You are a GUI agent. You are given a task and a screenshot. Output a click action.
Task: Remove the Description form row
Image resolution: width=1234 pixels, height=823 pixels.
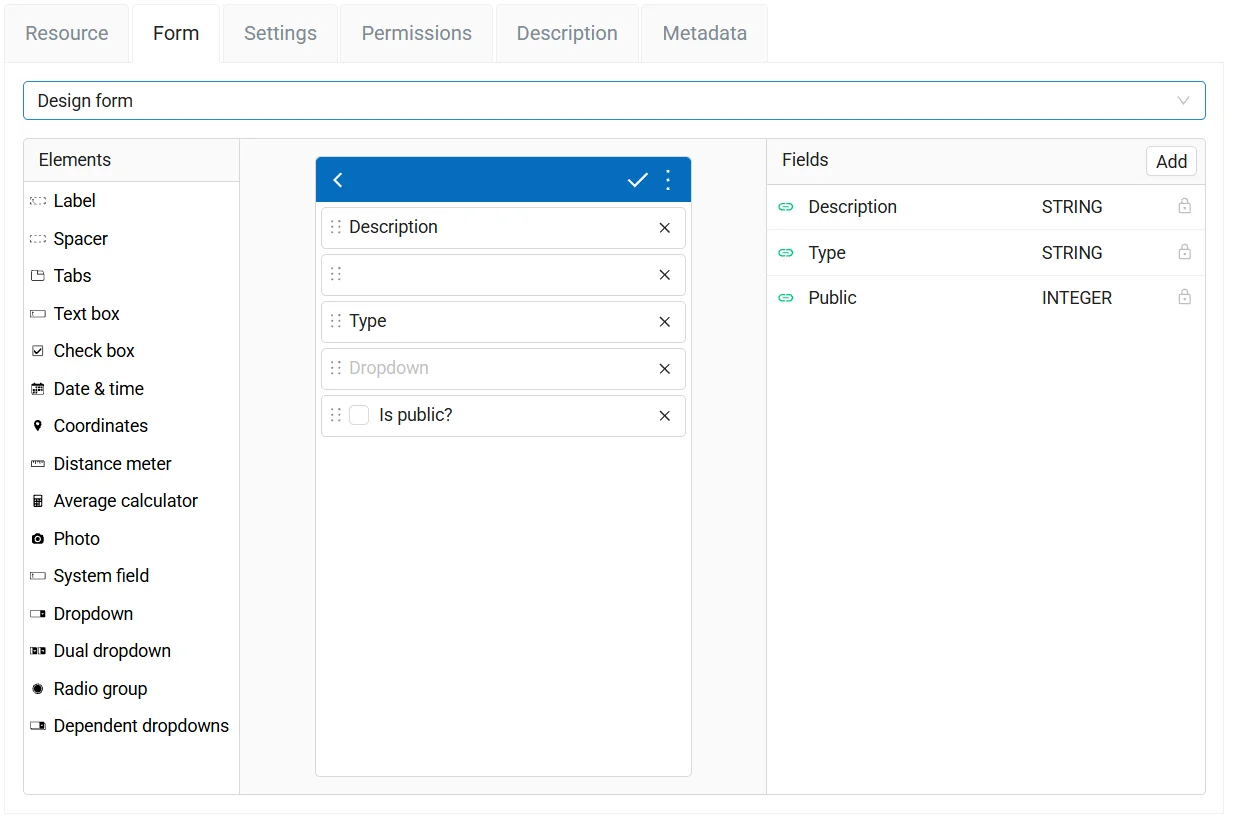665,228
